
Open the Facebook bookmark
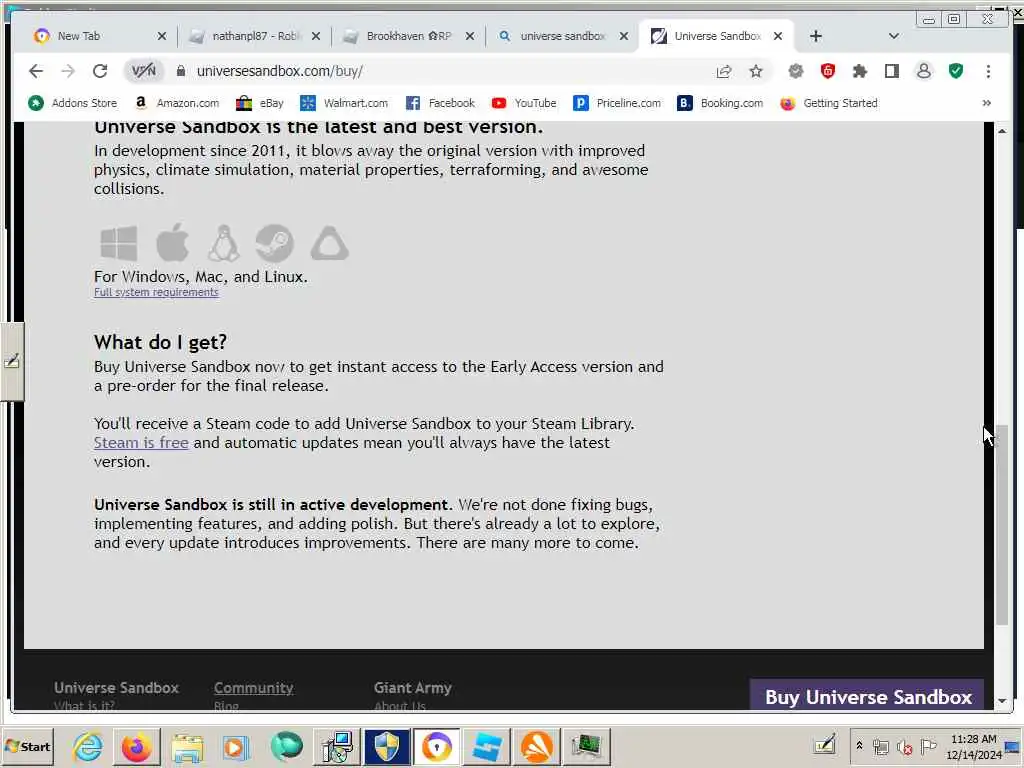[x=440, y=103]
